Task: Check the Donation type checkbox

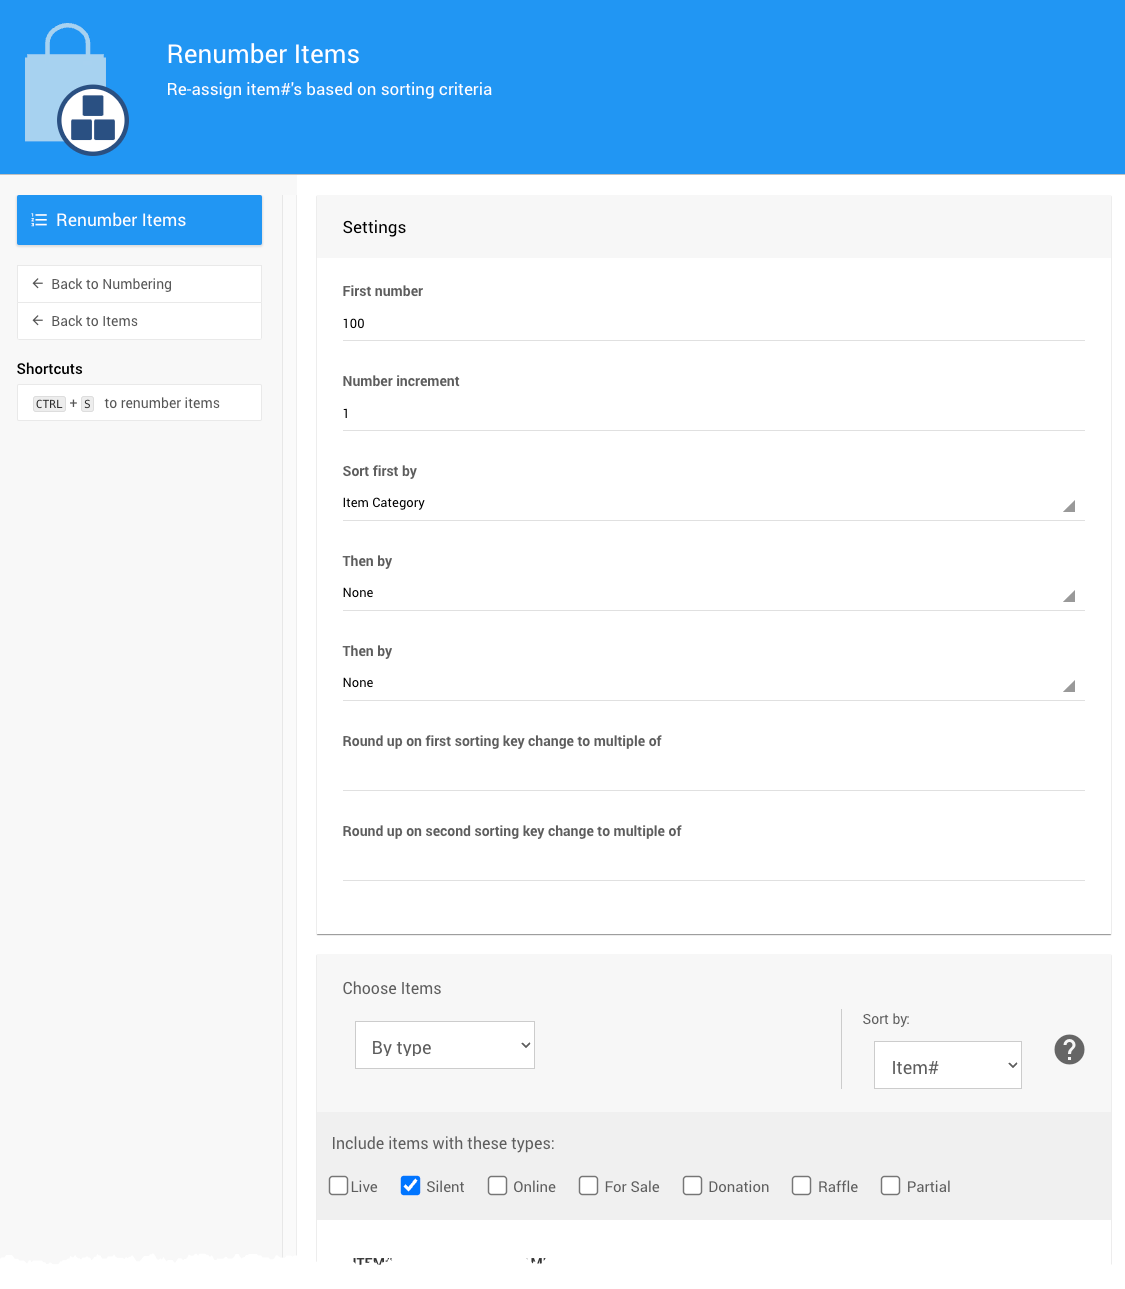Action: point(692,1186)
